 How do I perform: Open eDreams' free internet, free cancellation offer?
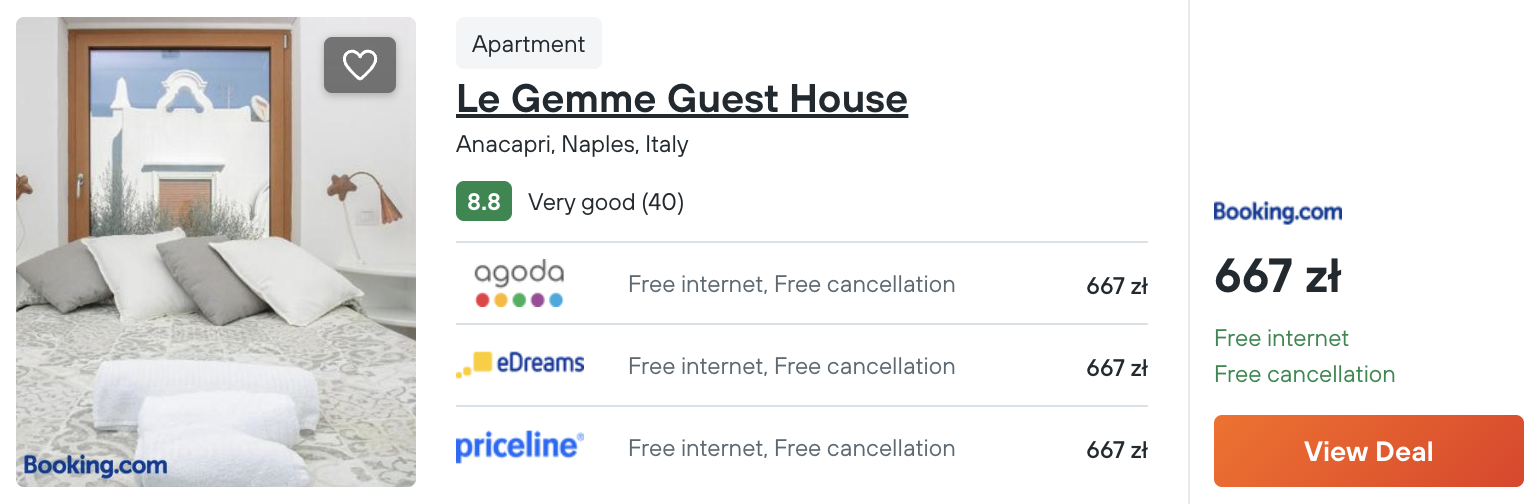(791, 366)
